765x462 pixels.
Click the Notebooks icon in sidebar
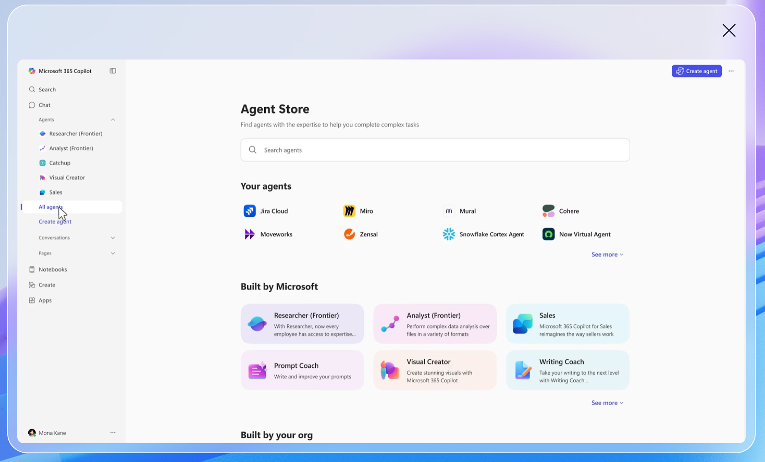pos(32,269)
